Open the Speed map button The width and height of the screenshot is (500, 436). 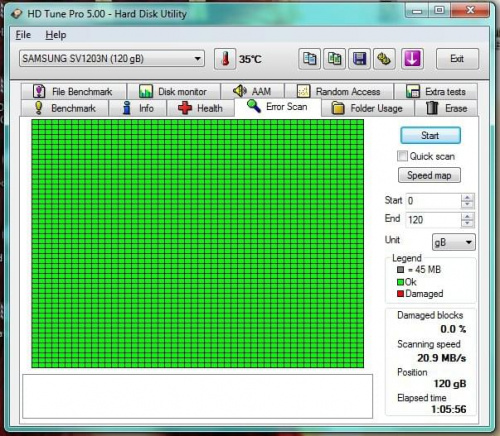(429, 175)
